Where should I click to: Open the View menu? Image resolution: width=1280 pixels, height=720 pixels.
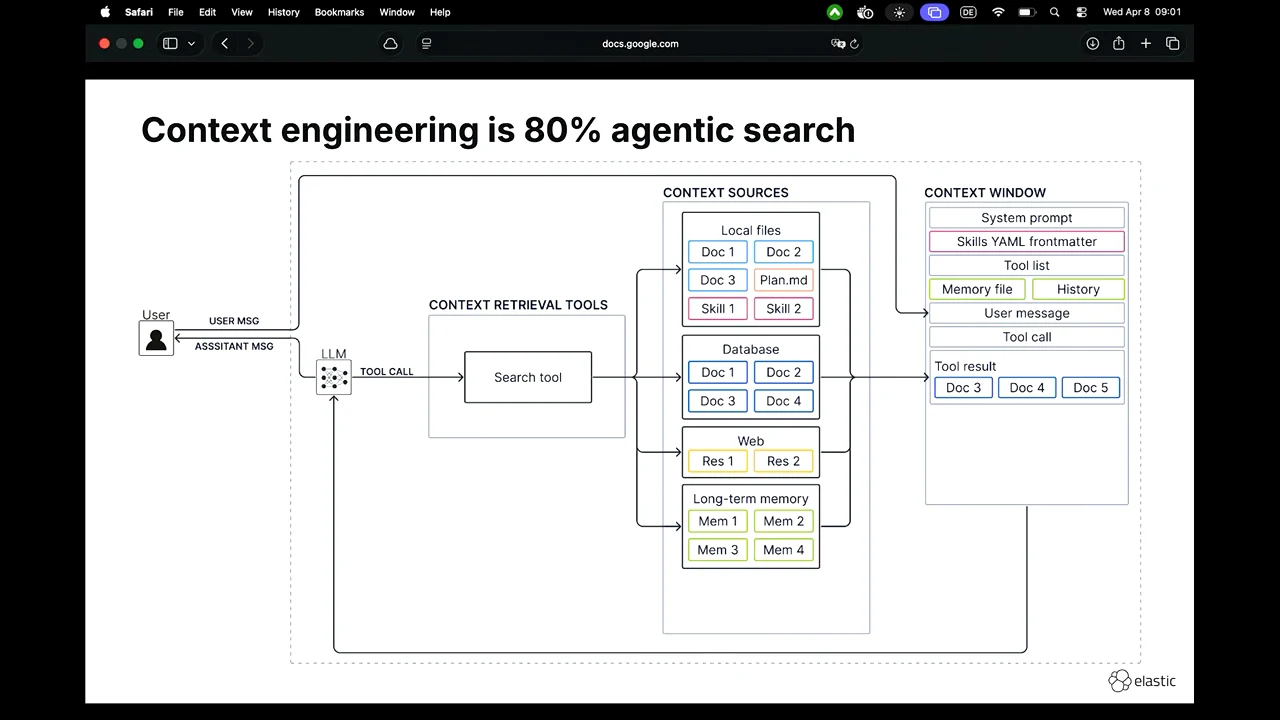point(242,12)
